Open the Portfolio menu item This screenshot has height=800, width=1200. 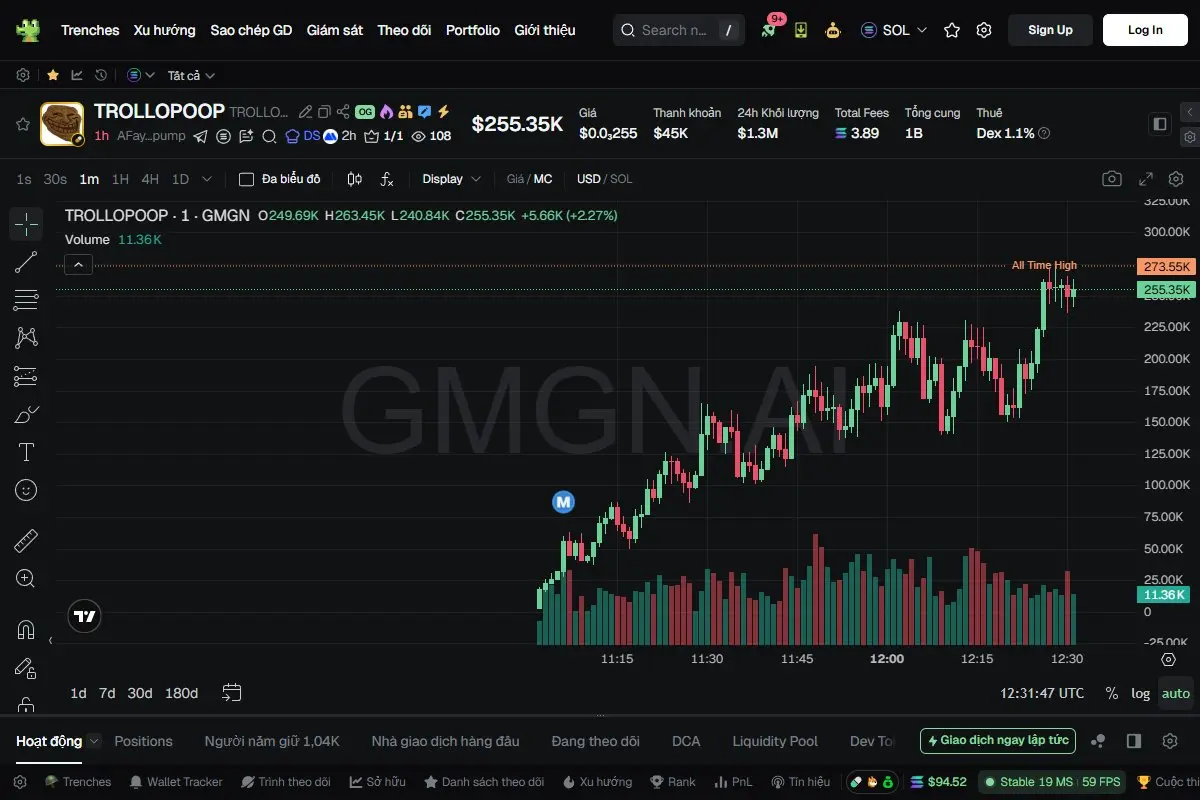tap(473, 30)
